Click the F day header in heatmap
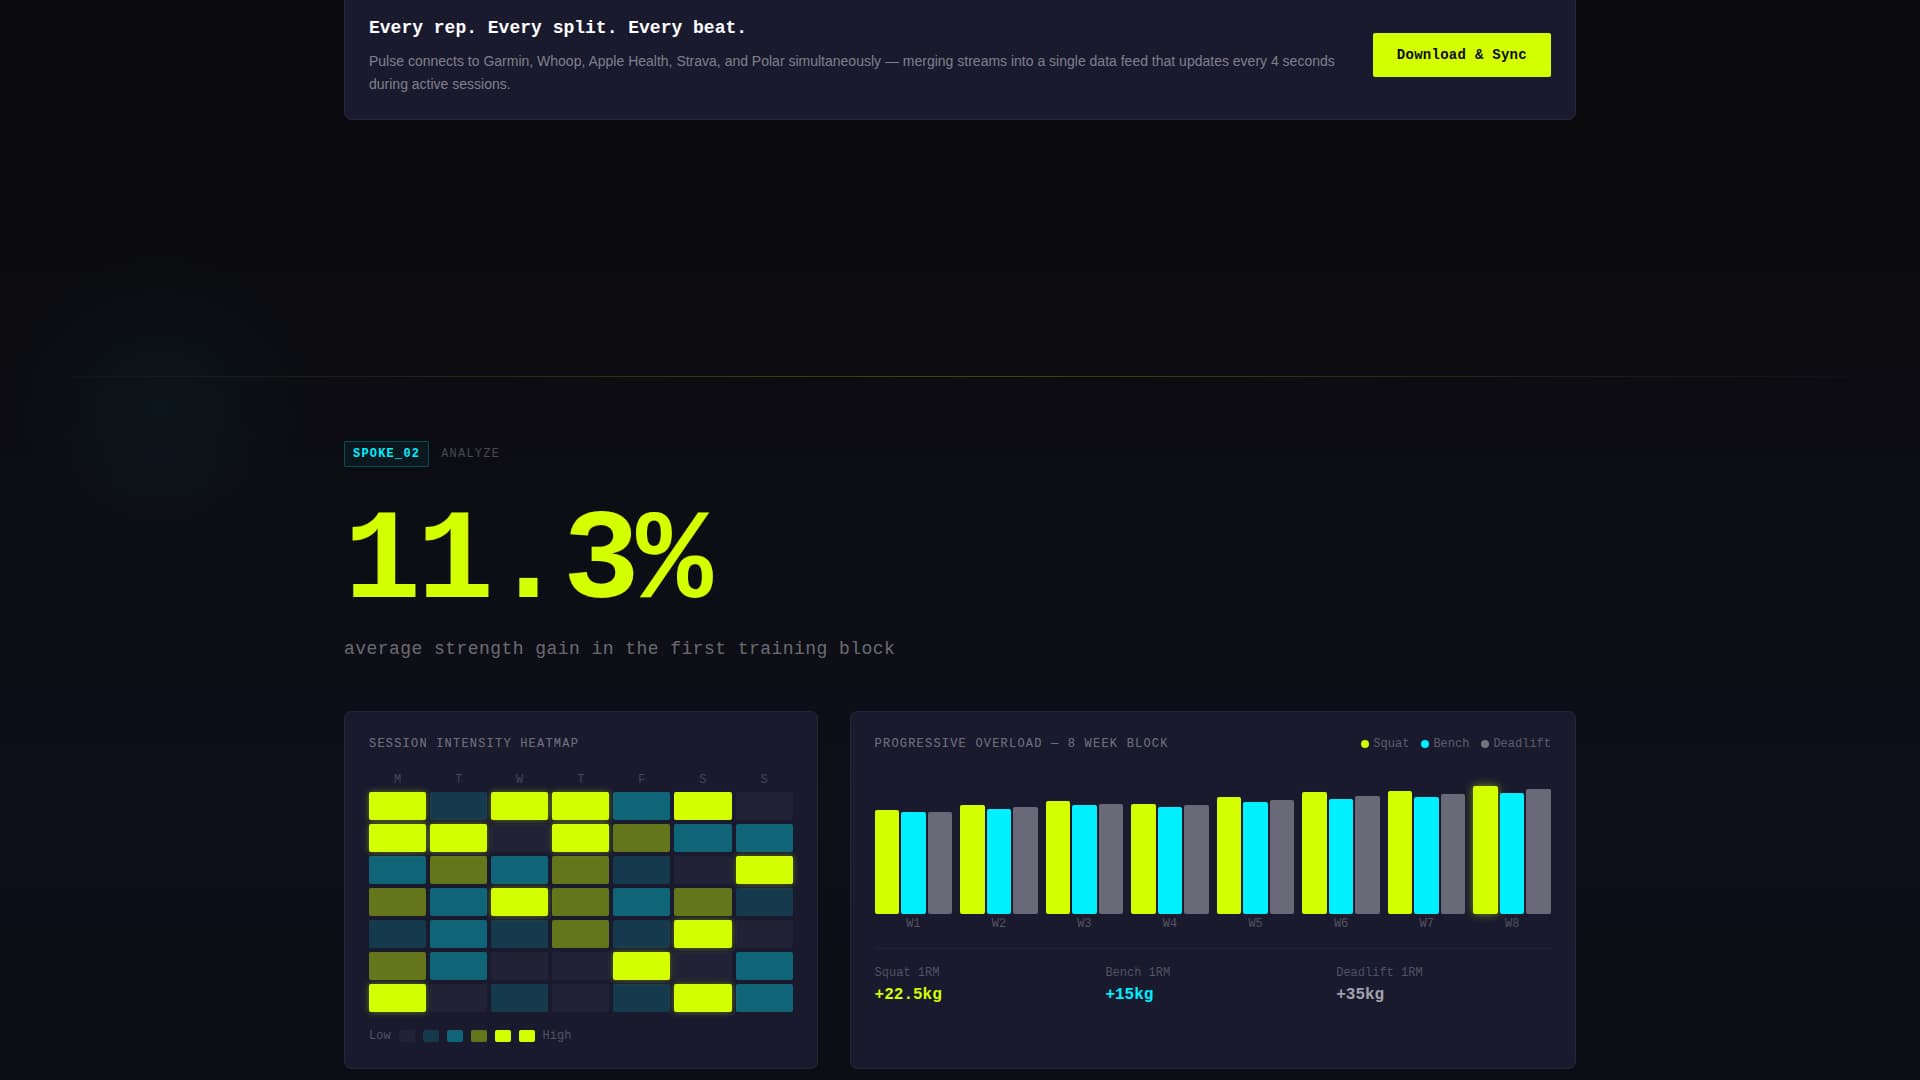1920x1080 pixels. pyautogui.click(x=642, y=779)
